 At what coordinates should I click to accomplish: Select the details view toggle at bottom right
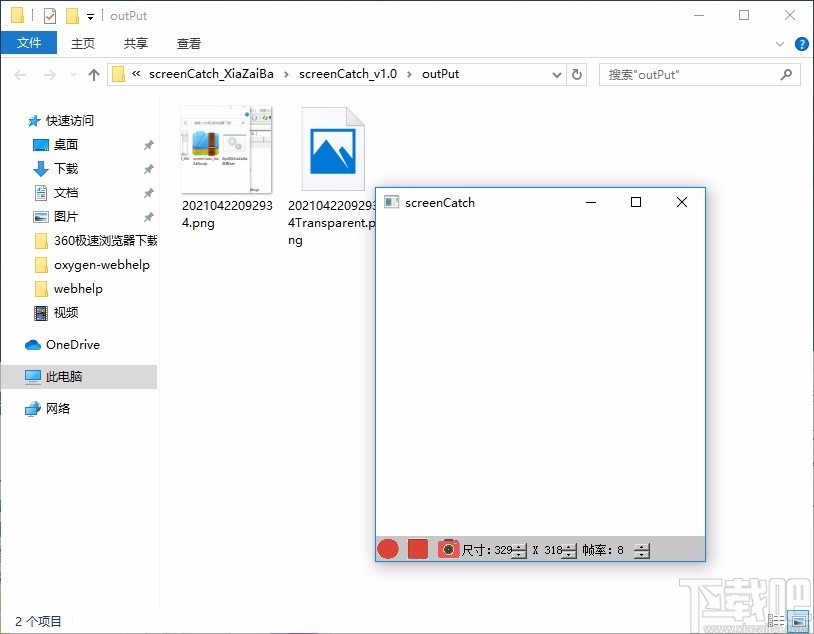(778, 620)
